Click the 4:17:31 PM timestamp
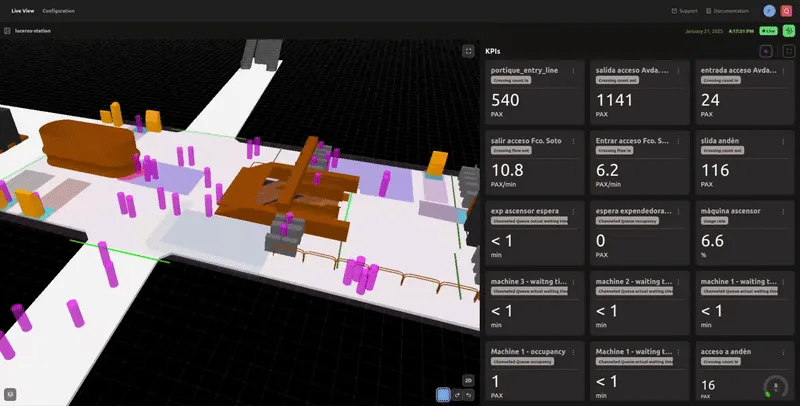The width and height of the screenshot is (800, 406). click(741, 31)
